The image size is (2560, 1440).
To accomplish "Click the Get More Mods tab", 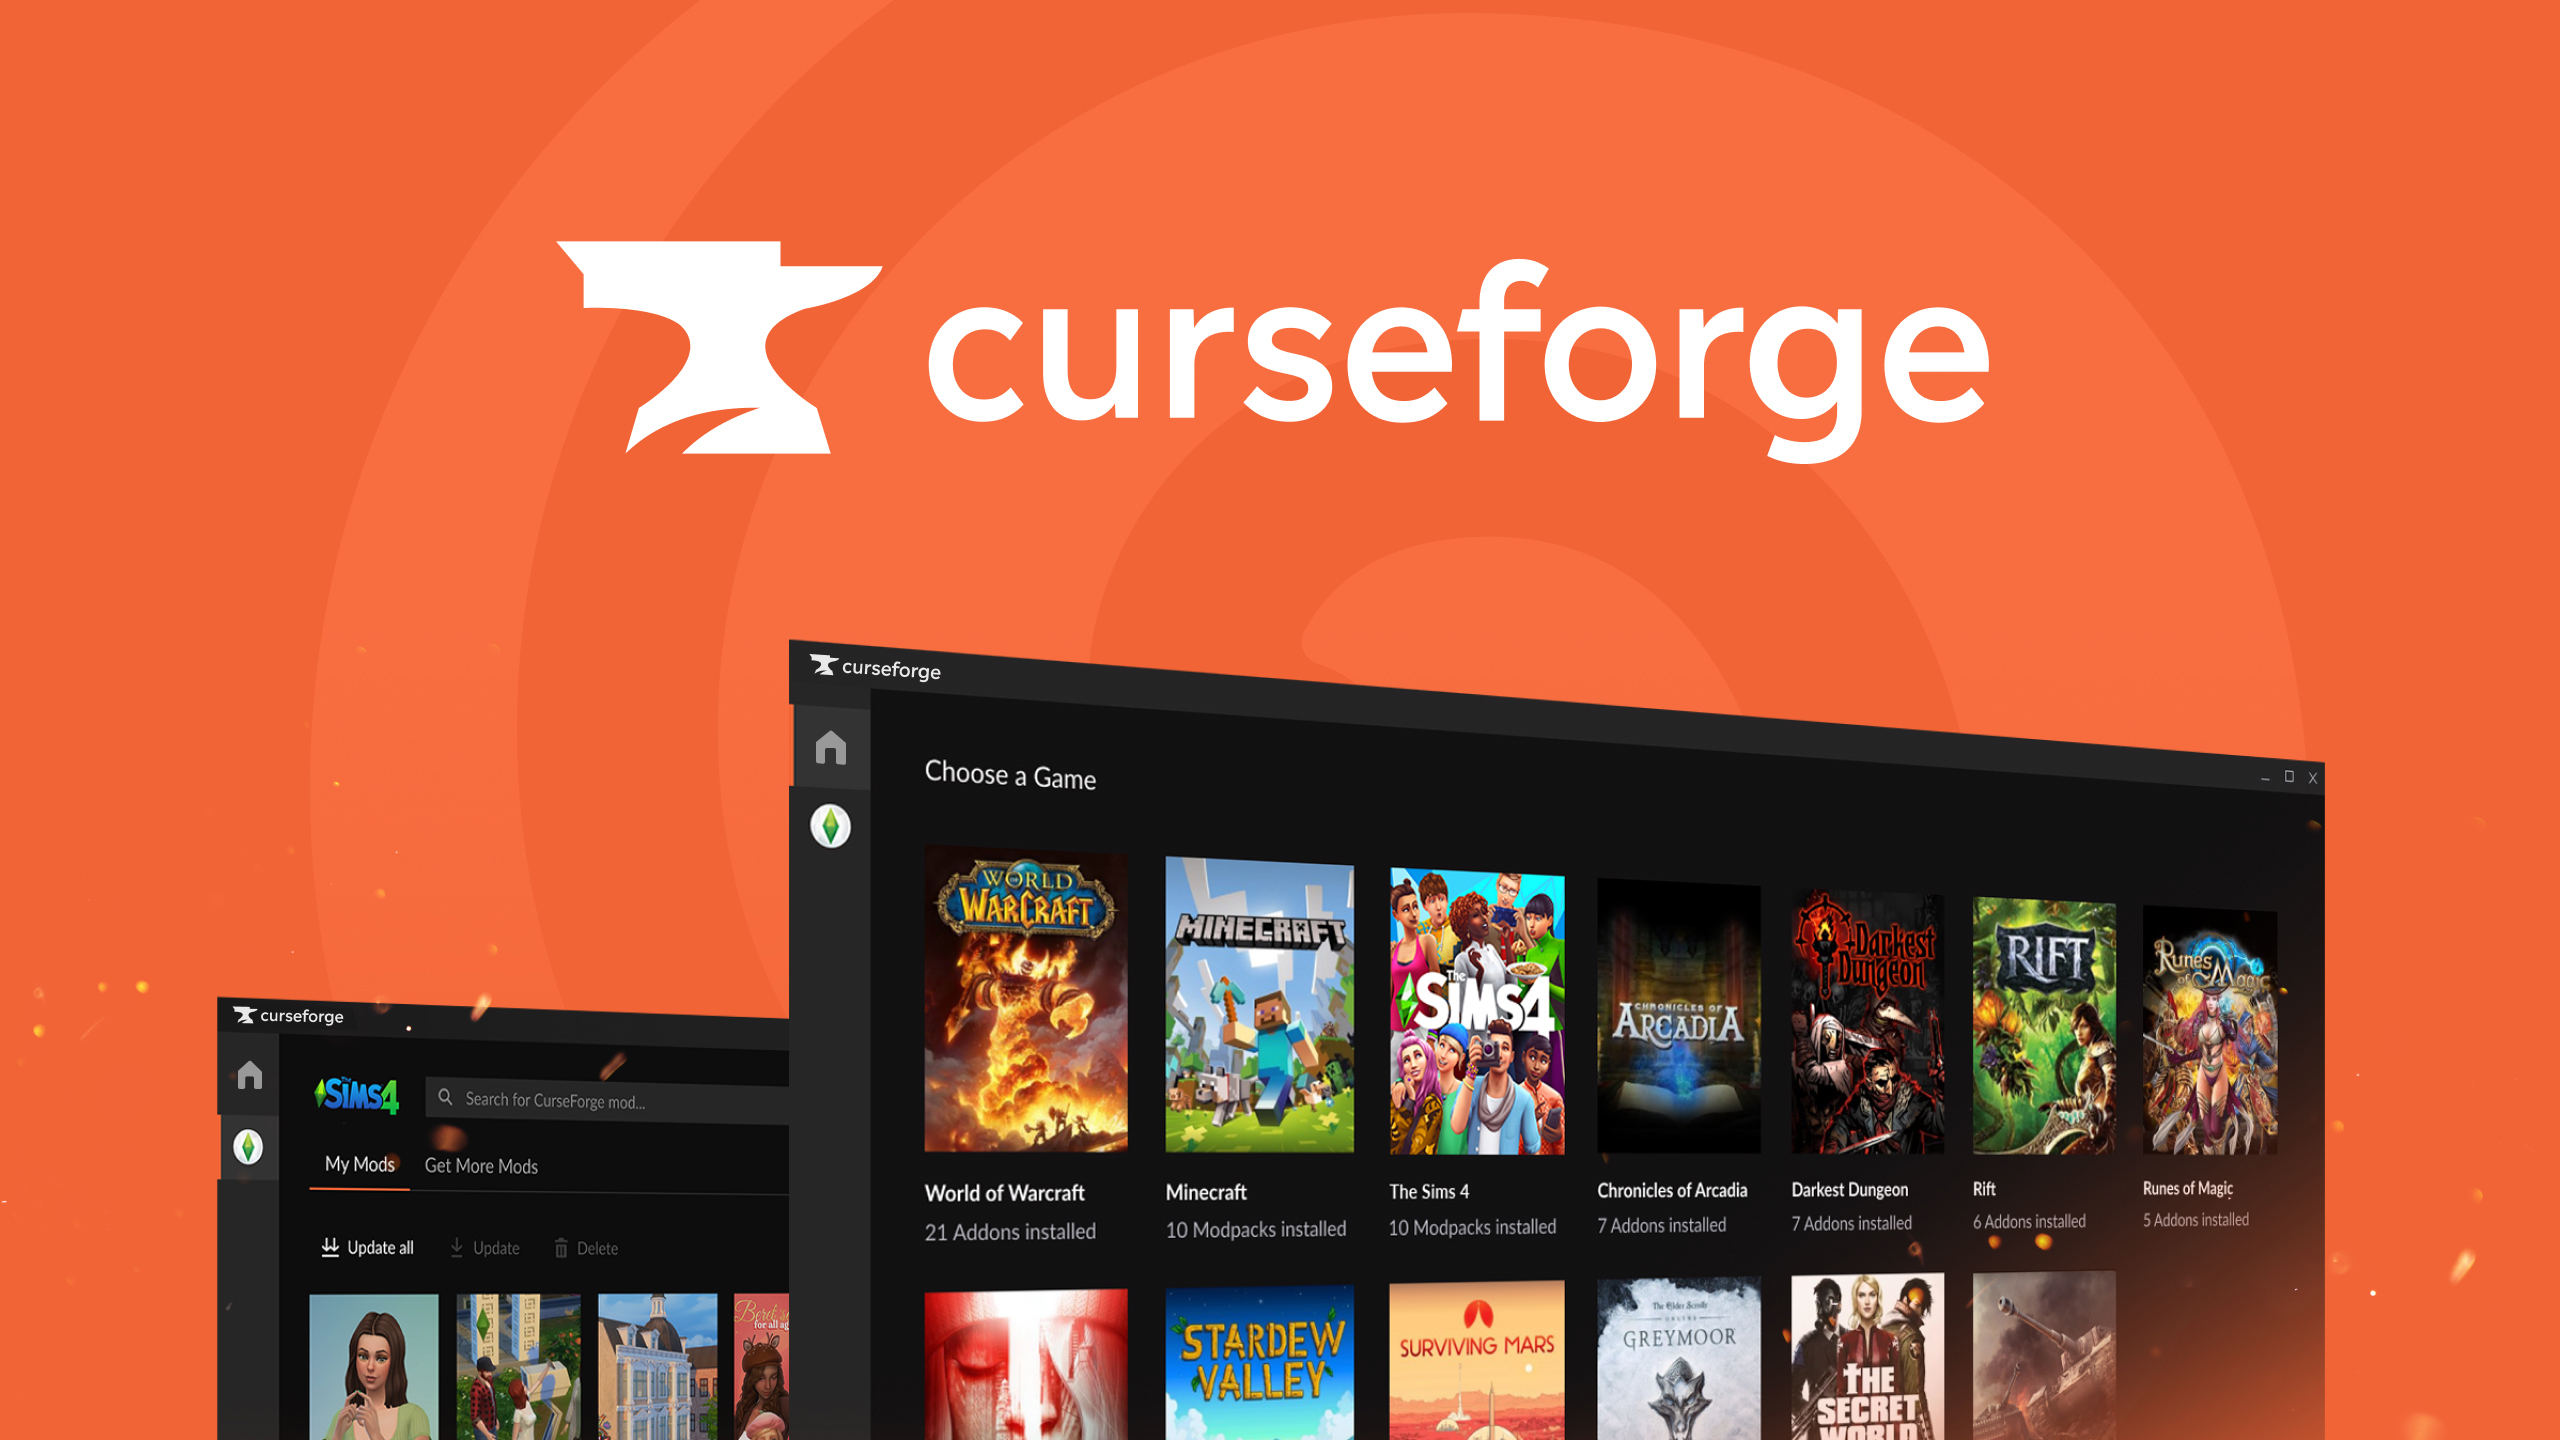I will 484,1164.
